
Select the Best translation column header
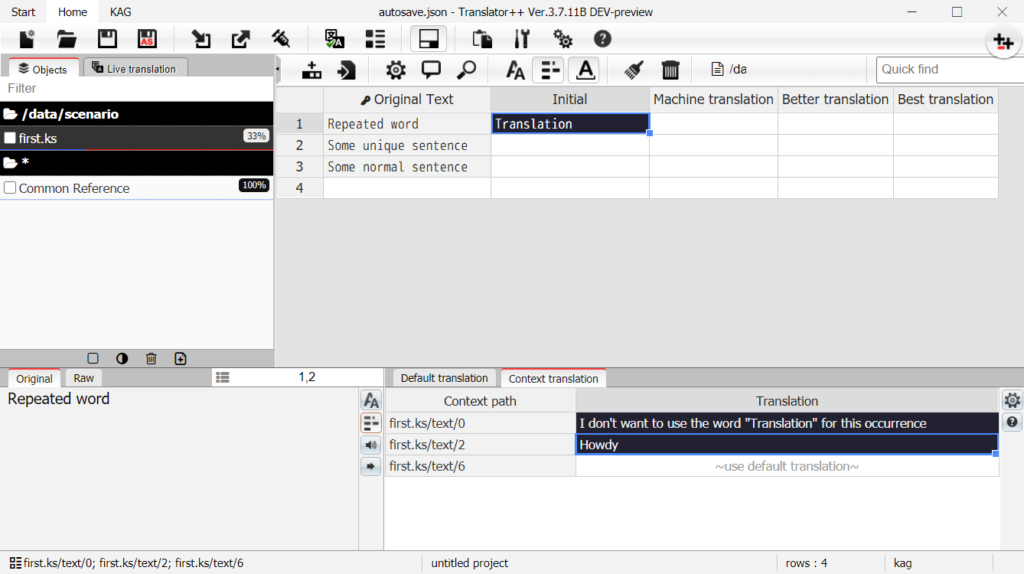946,99
